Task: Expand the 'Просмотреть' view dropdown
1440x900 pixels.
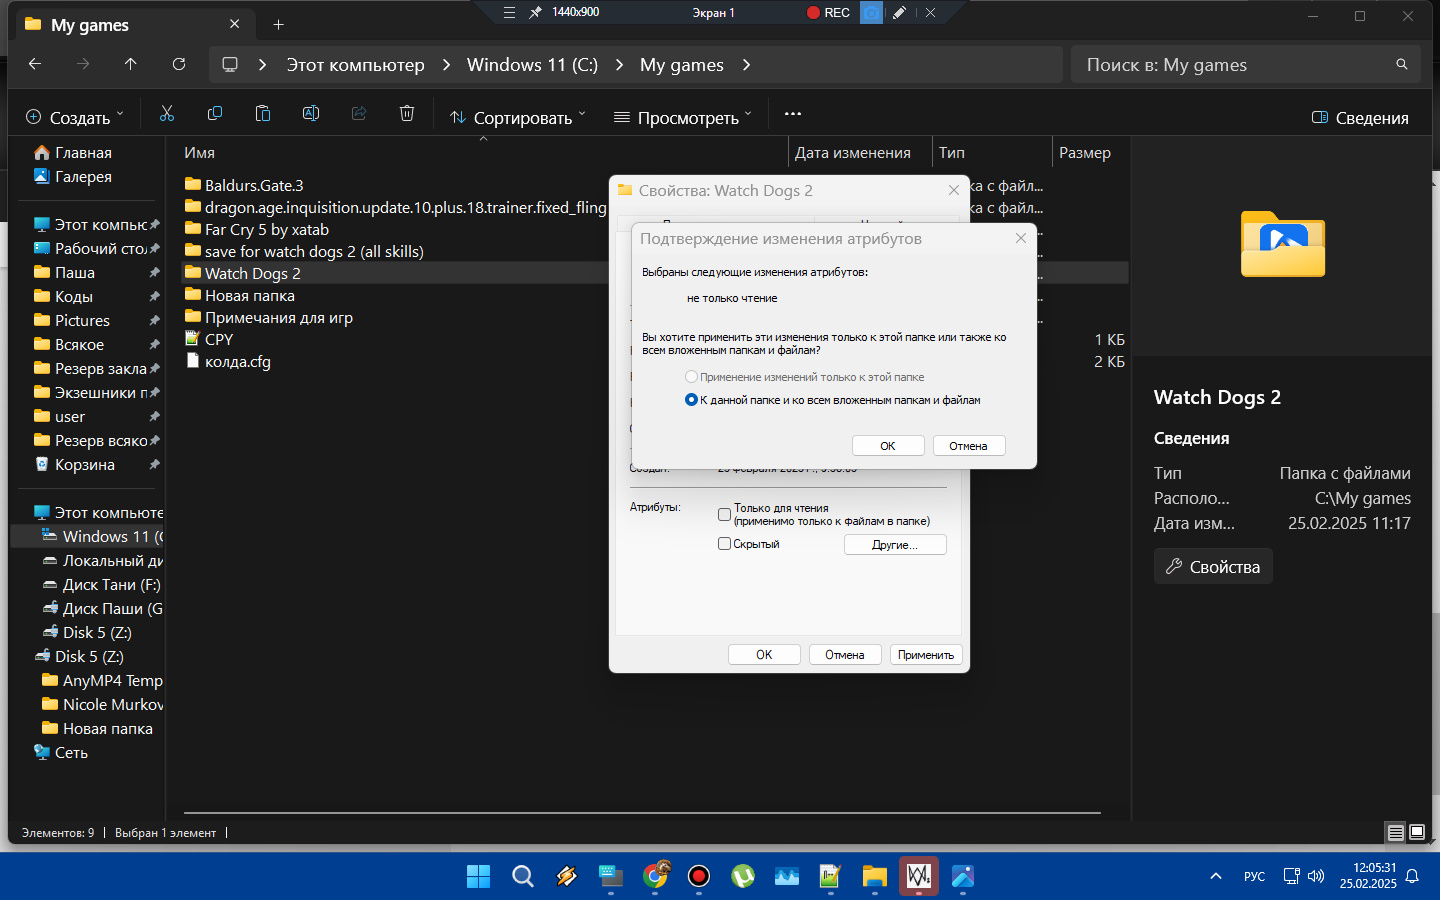Action: [x=683, y=117]
